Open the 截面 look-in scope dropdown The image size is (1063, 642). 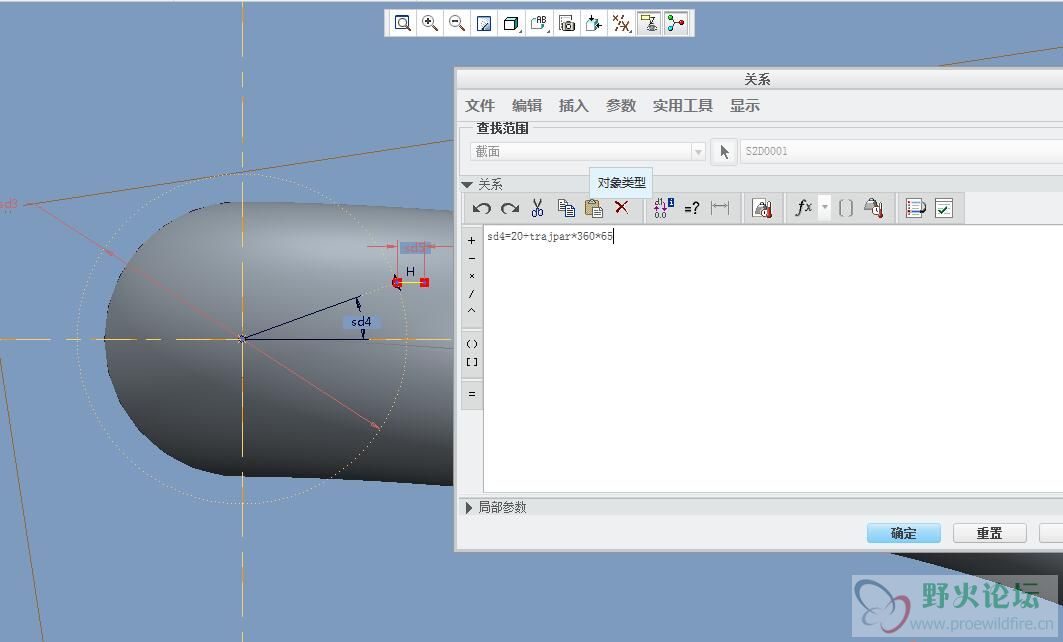(x=588, y=152)
